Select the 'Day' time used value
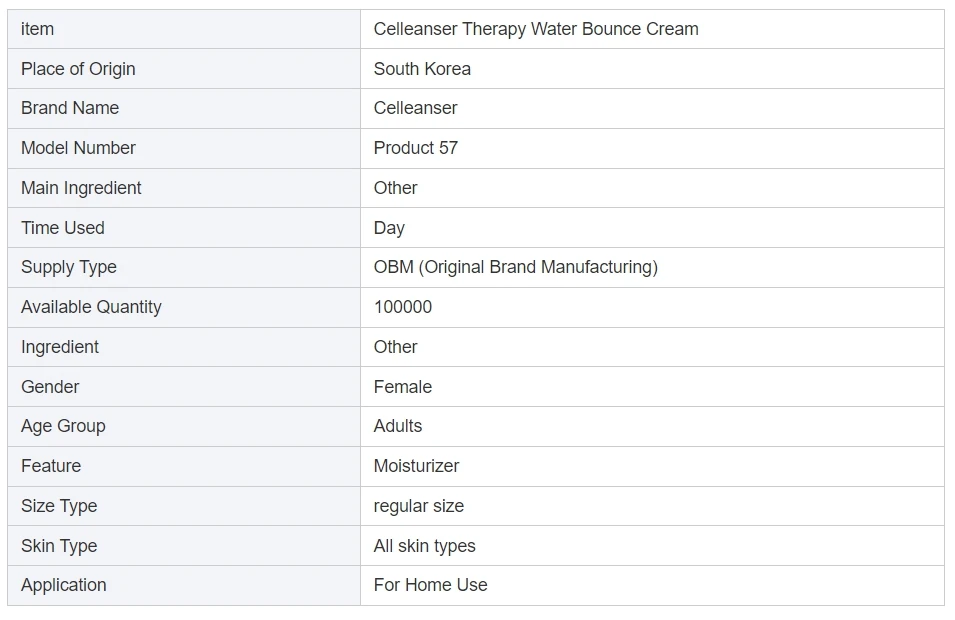 click(x=389, y=228)
